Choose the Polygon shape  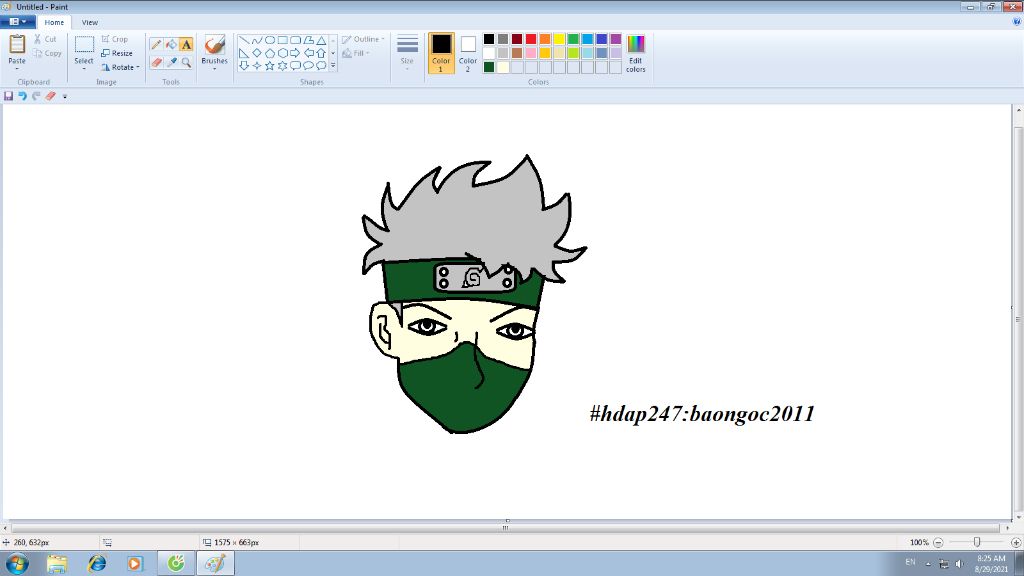click(308, 40)
